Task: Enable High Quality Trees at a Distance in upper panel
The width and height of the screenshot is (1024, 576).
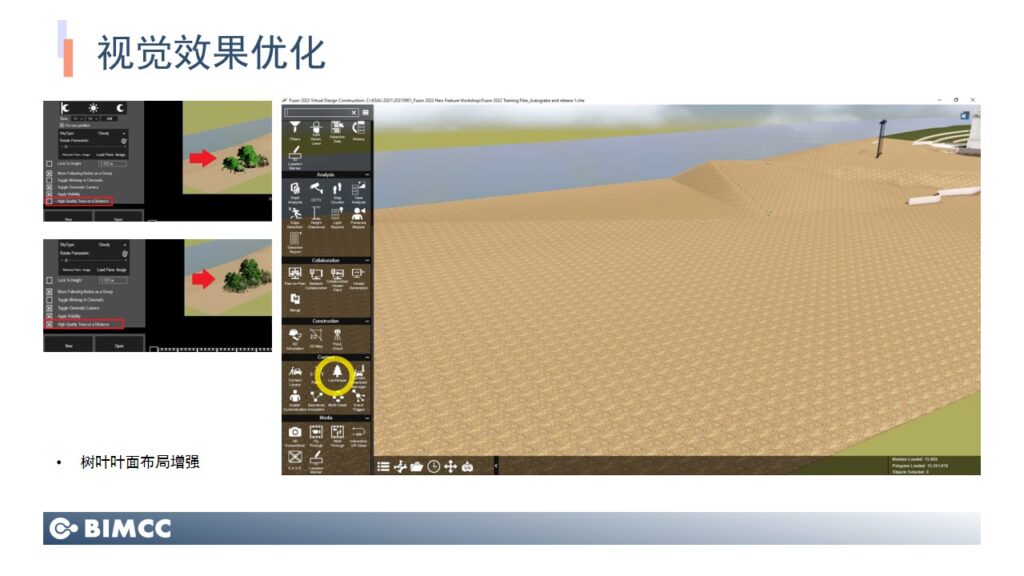Action: 49,201
